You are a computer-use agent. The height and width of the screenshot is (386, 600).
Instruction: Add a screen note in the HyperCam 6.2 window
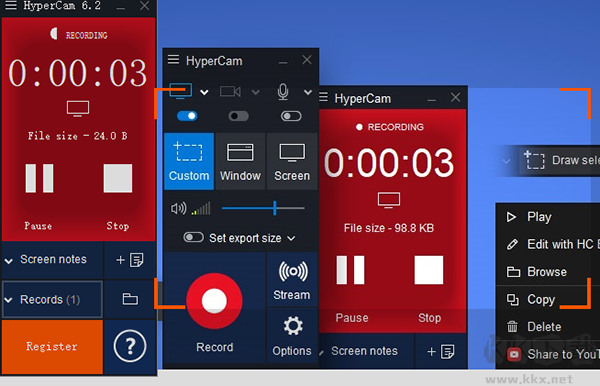tap(130, 260)
